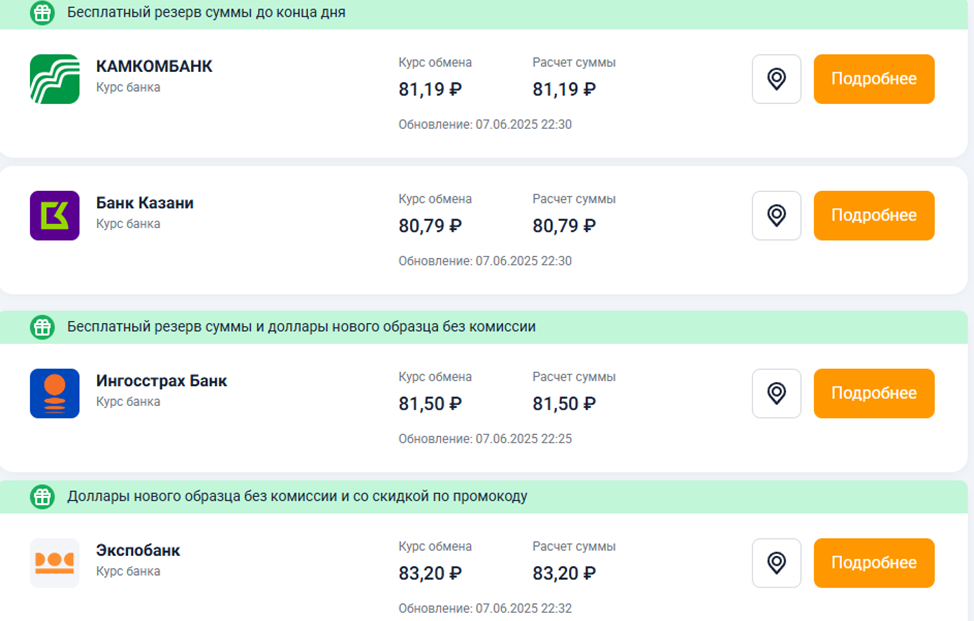Click gift icon beside promo code discount banner

pyautogui.click(x=42, y=496)
